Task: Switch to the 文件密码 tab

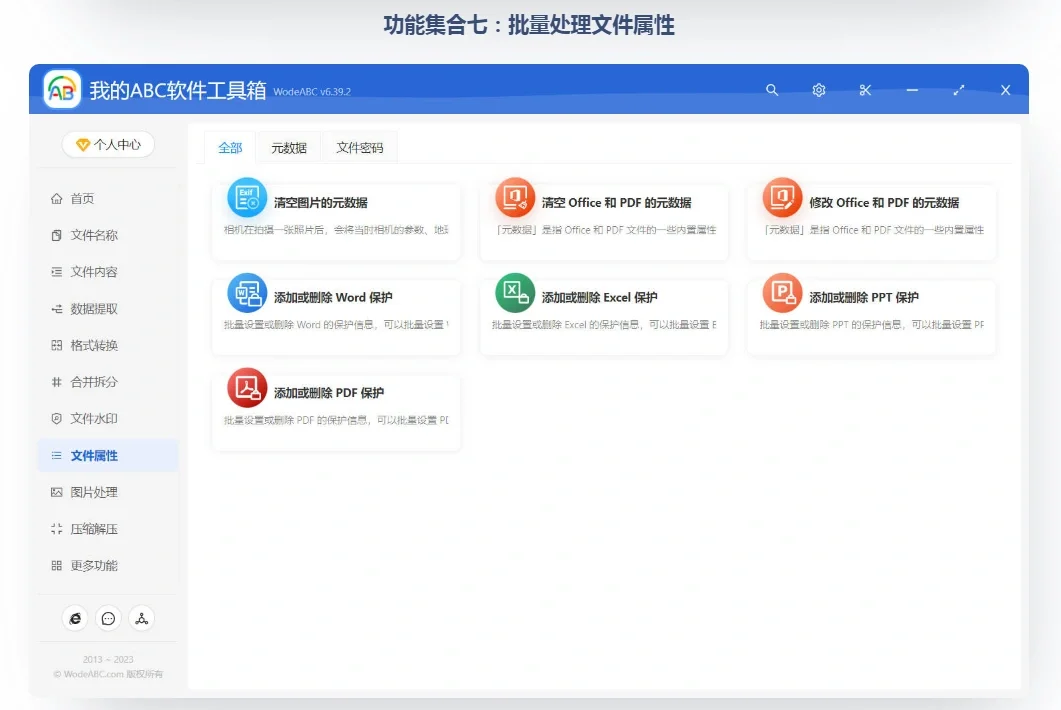Action: tap(360, 147)
